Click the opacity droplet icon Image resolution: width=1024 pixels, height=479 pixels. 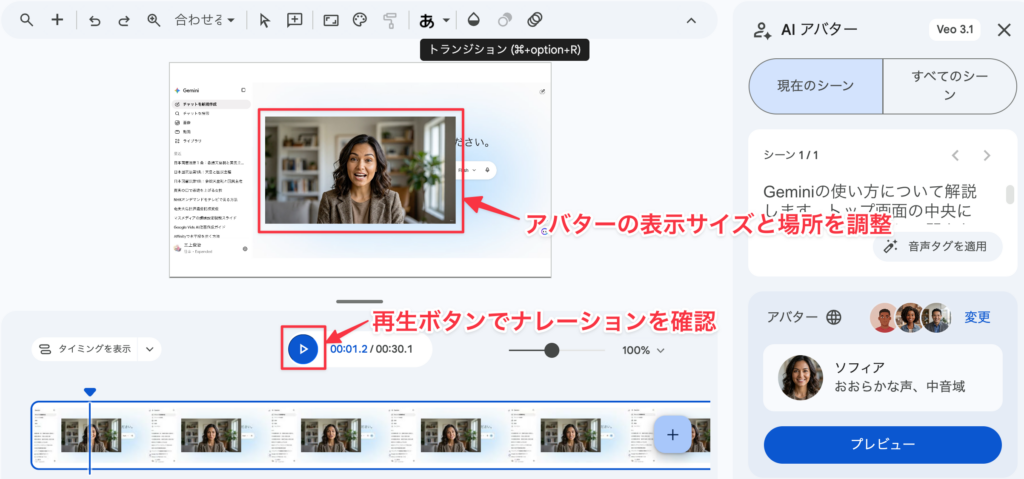point(474,20)
